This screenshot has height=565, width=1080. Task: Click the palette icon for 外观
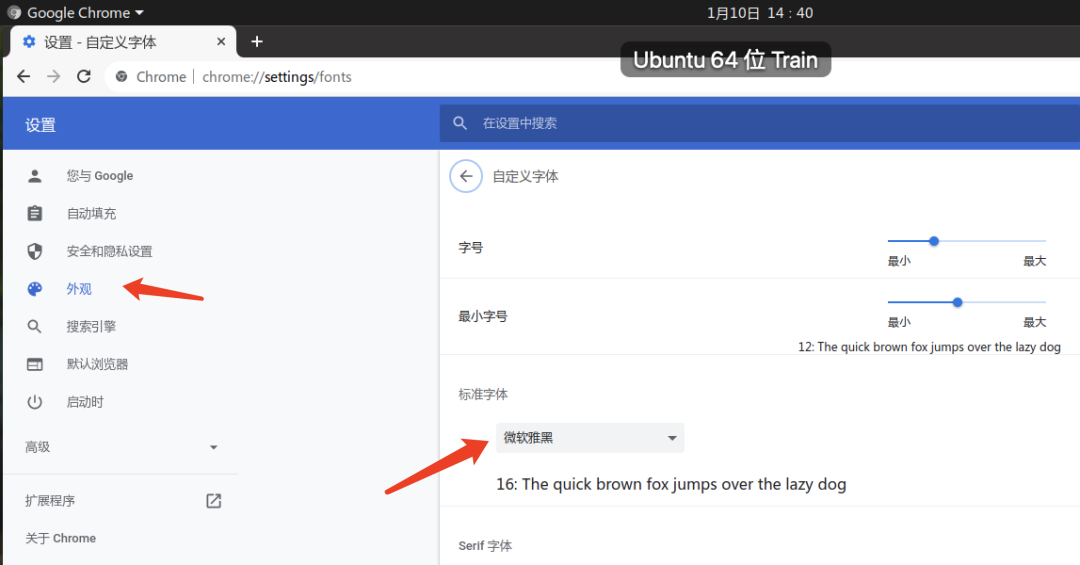click(x=34, y=289)
